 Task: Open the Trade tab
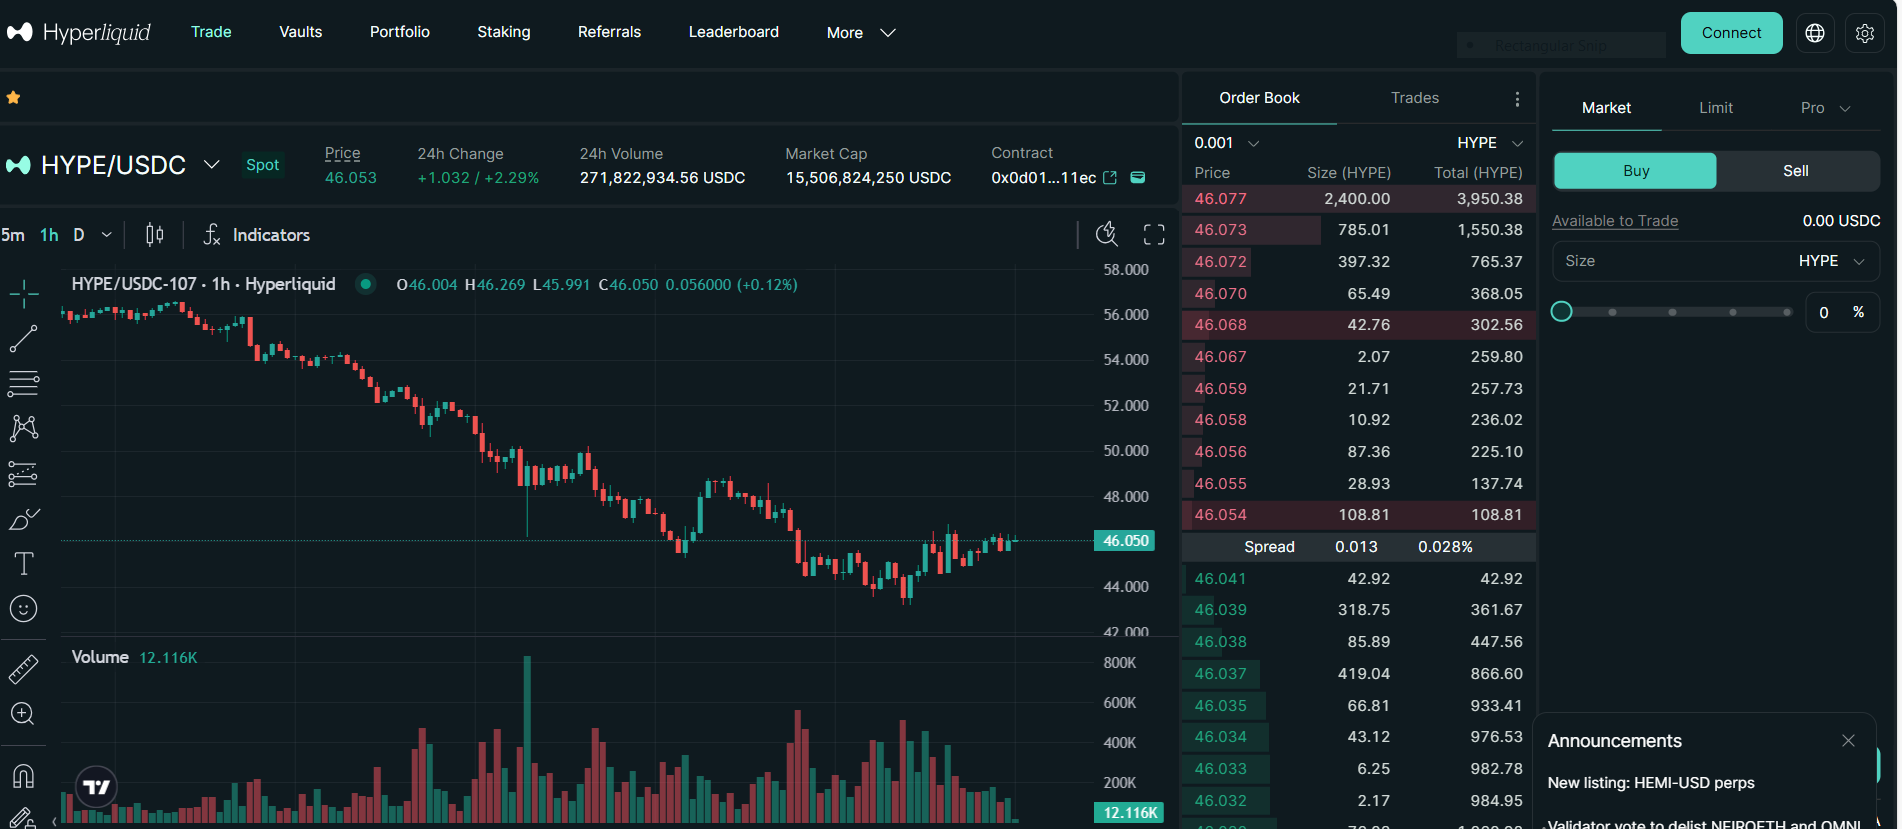[211, 32]
